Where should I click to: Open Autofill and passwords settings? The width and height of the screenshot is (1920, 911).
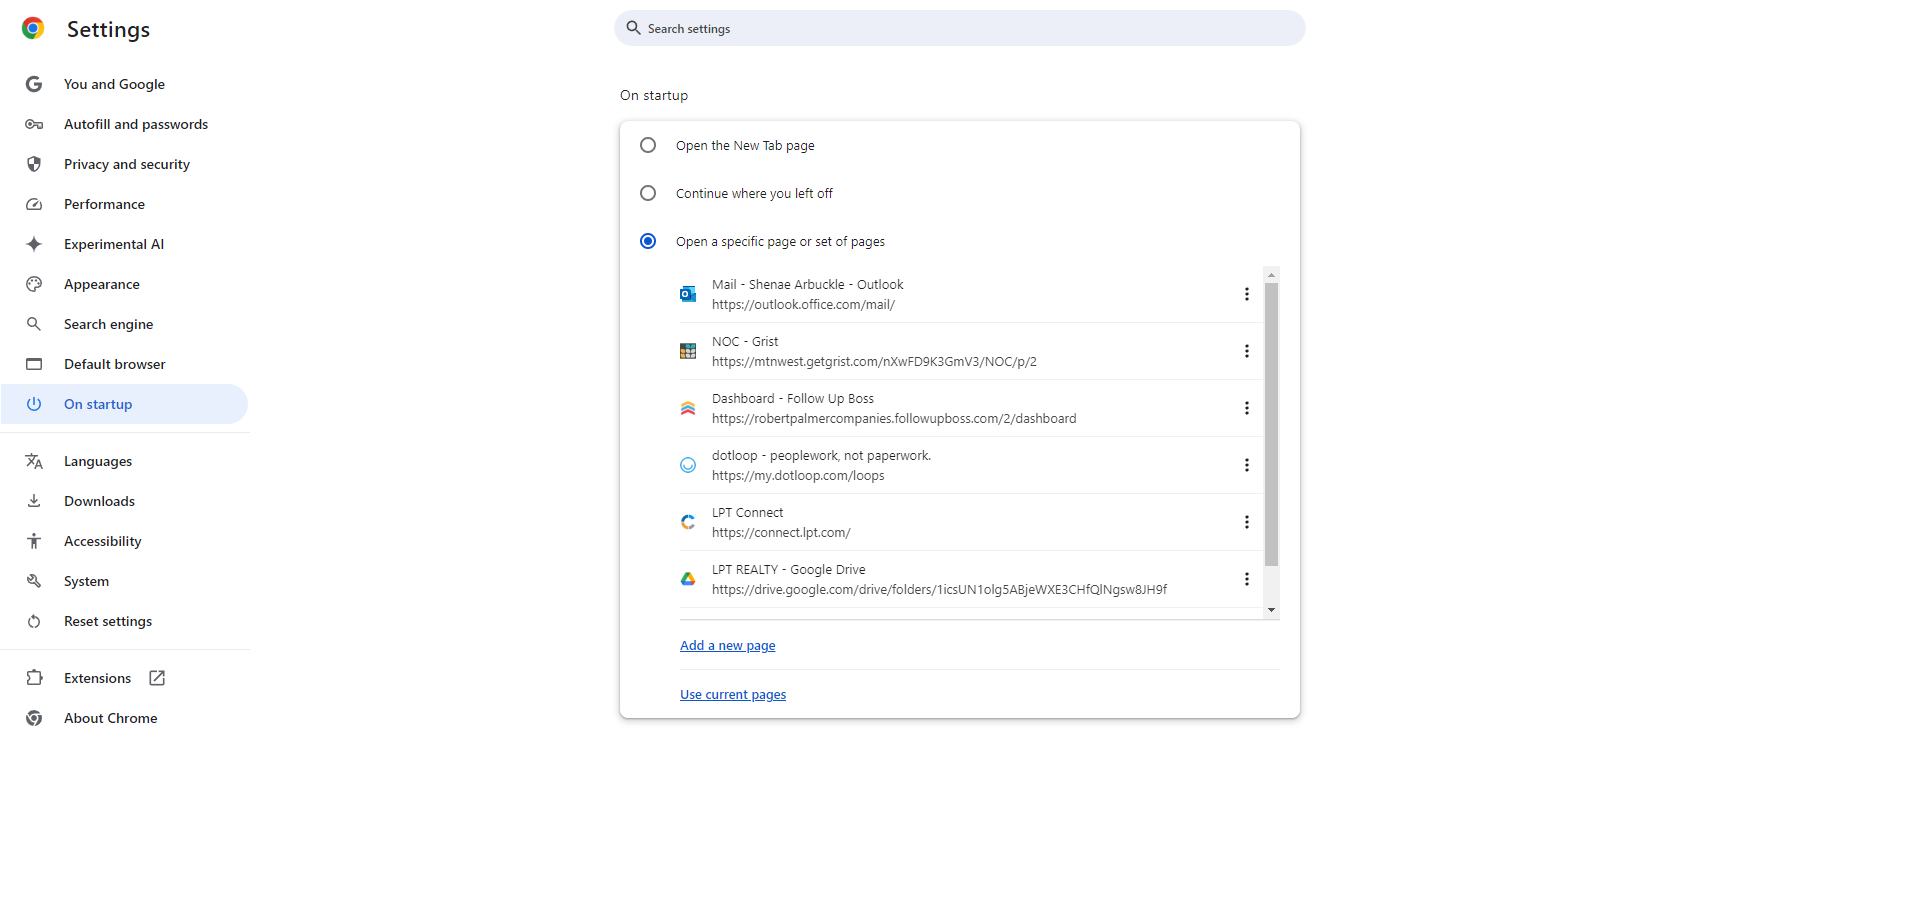point(136,124)
